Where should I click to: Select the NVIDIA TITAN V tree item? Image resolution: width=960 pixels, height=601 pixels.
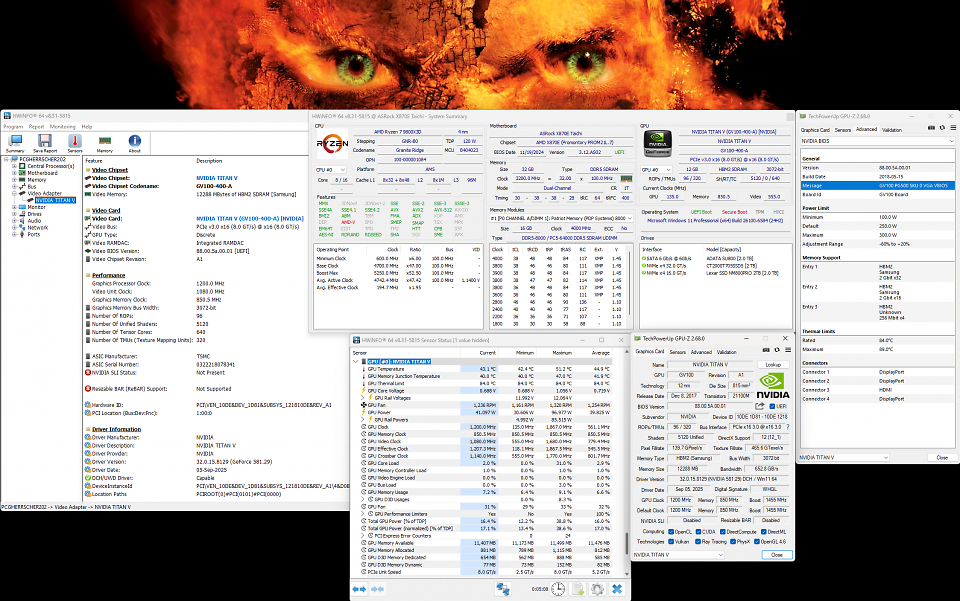click(55, 200)
